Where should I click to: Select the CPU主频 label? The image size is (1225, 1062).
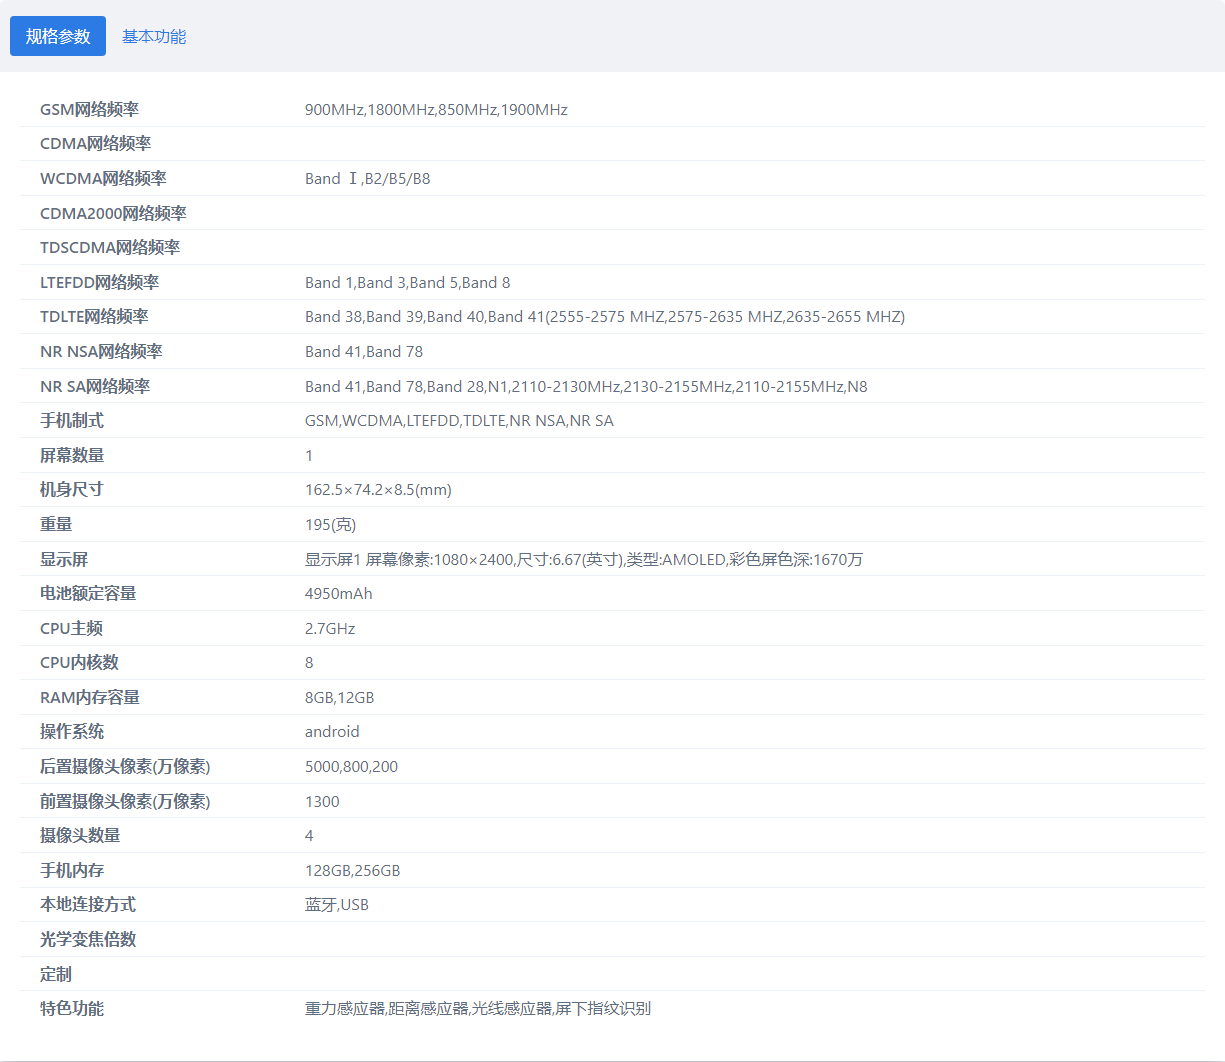coord(71,629)
